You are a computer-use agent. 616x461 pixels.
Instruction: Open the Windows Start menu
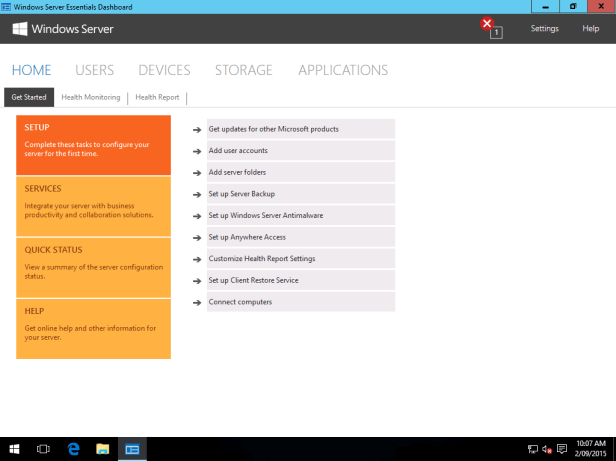coord(14,449)
